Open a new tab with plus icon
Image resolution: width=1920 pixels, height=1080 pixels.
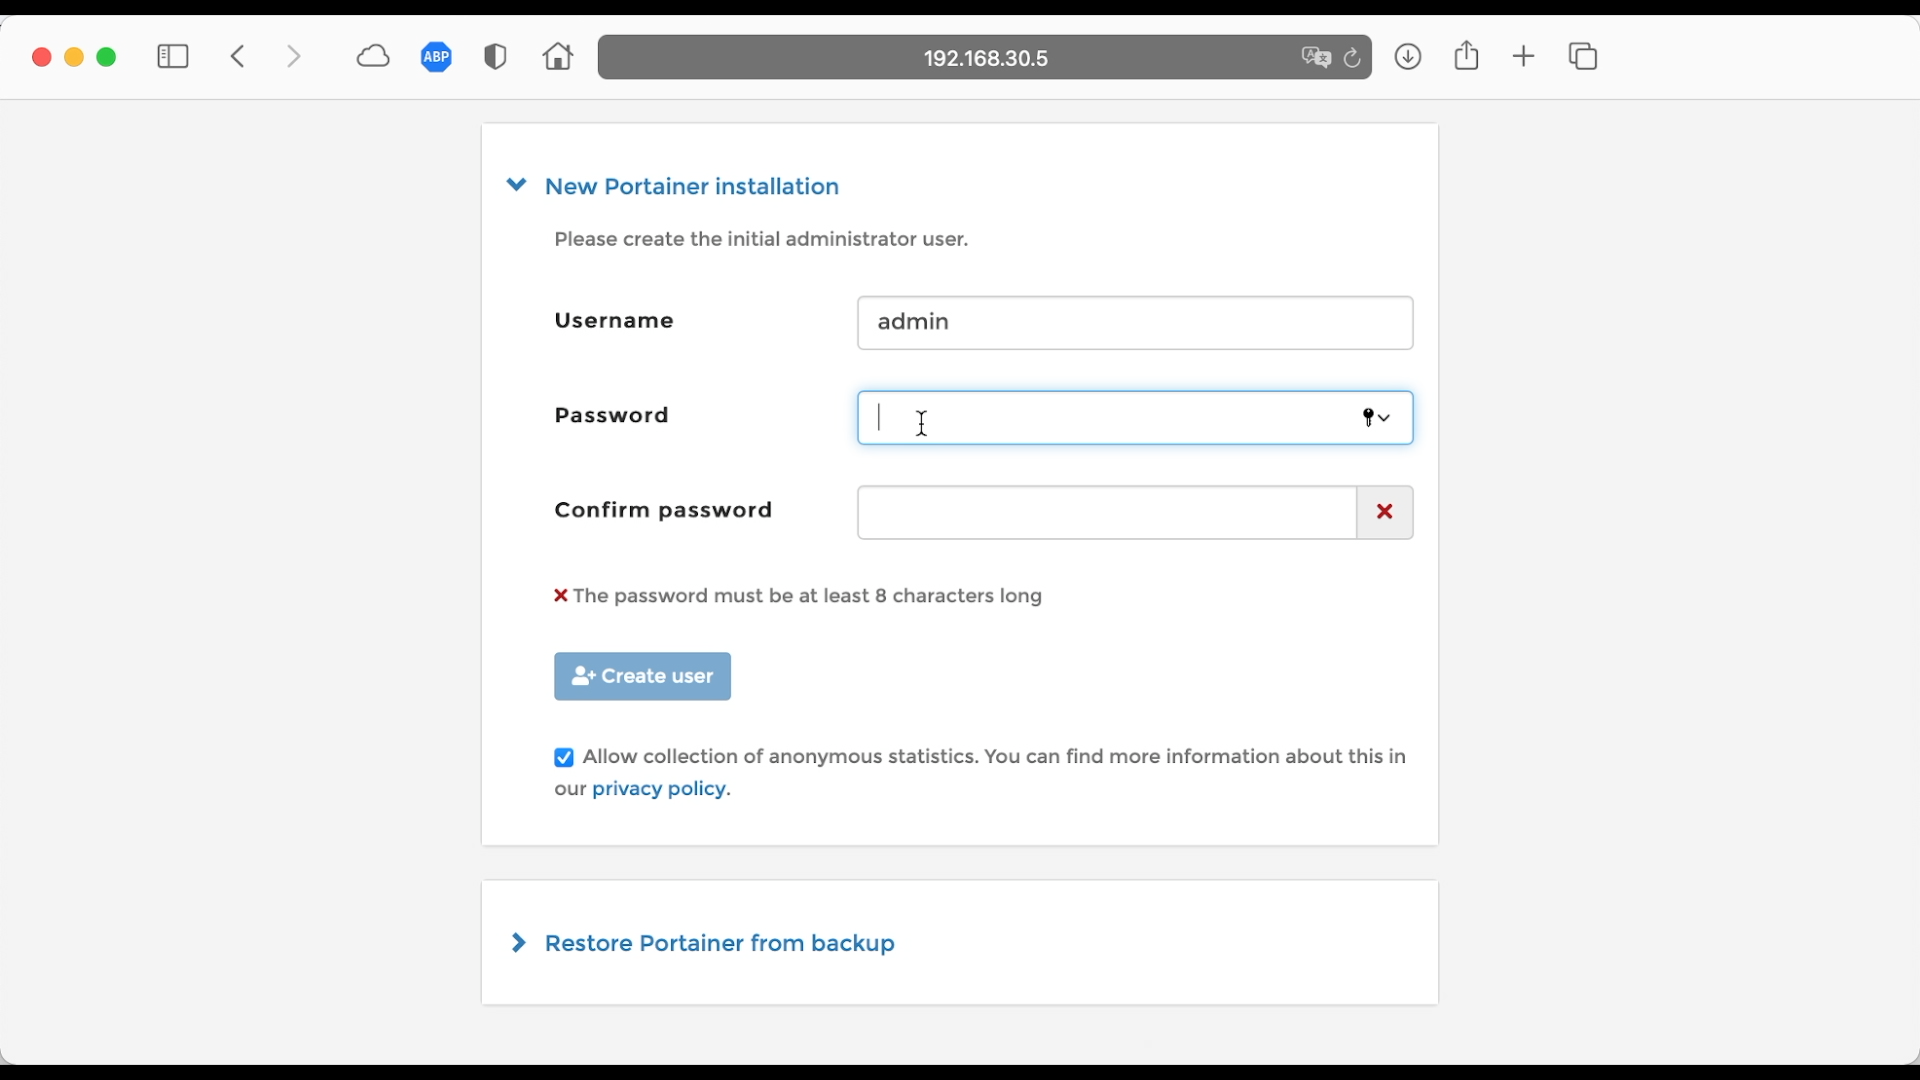coord(1523,57)
